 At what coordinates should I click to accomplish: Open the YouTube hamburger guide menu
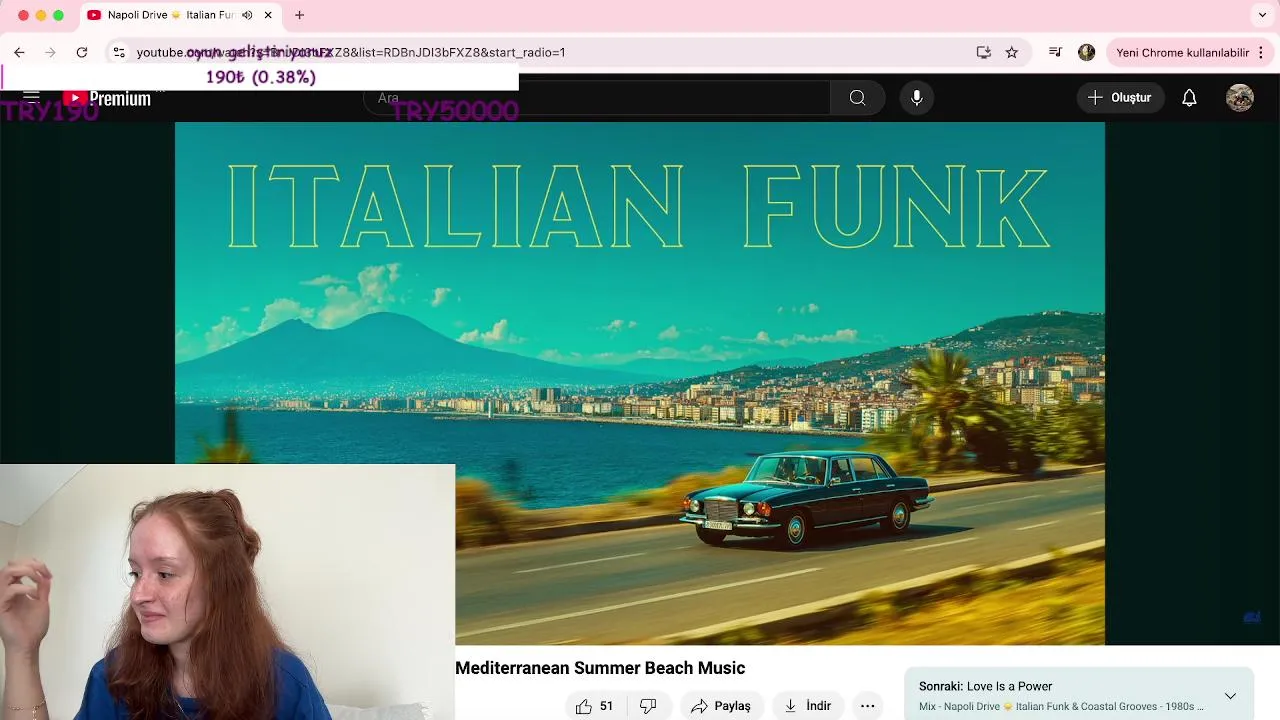click(x=31, y=97)
